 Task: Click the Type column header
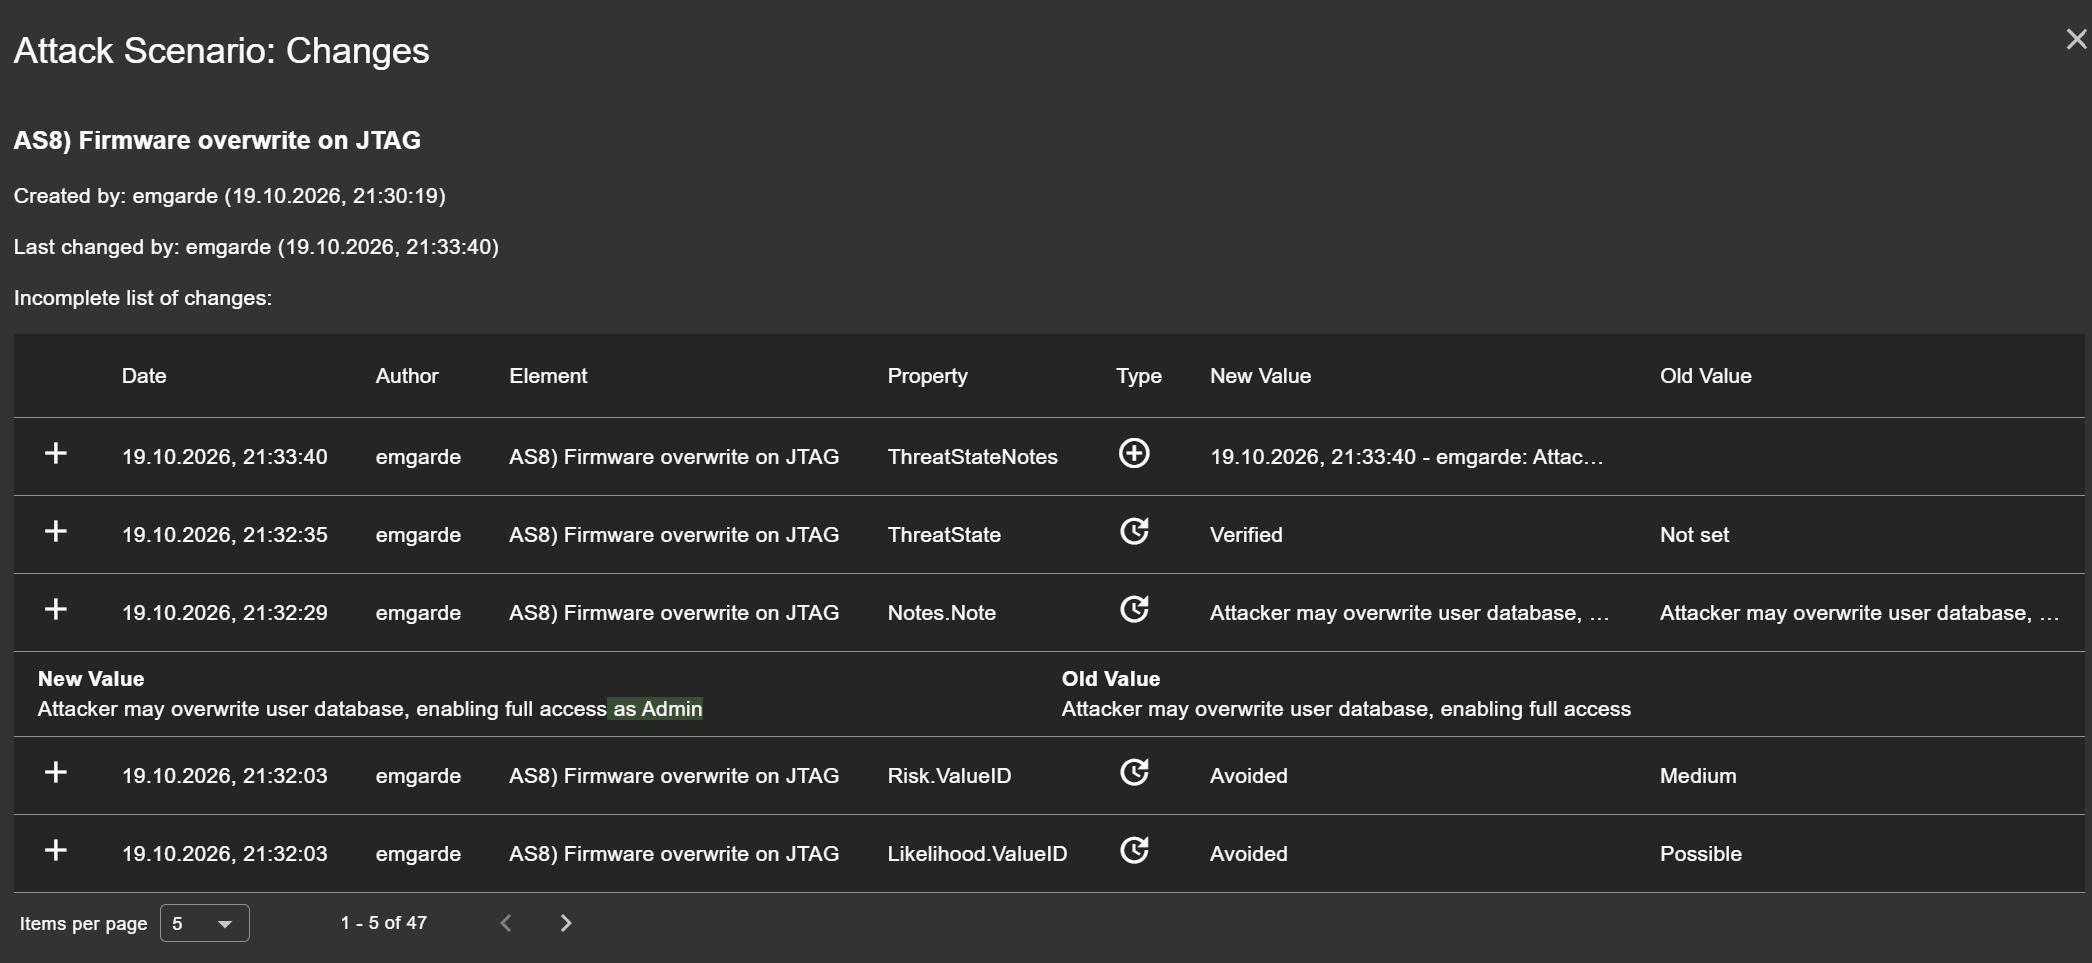point(1139,376)
